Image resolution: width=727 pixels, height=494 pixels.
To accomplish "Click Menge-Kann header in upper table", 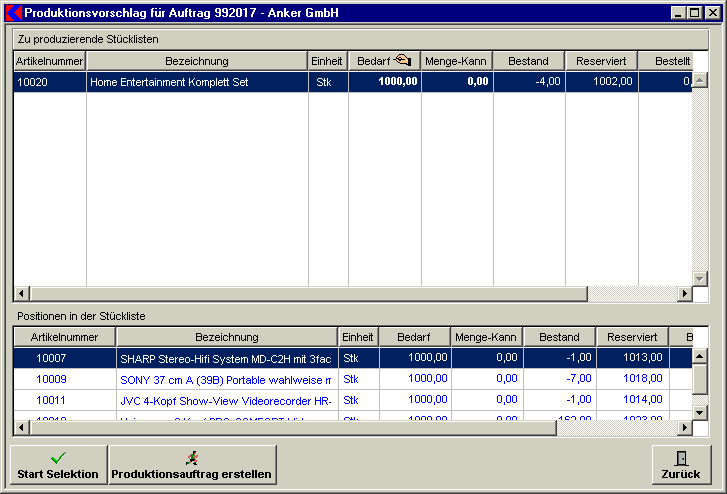I will coord(456,61).
